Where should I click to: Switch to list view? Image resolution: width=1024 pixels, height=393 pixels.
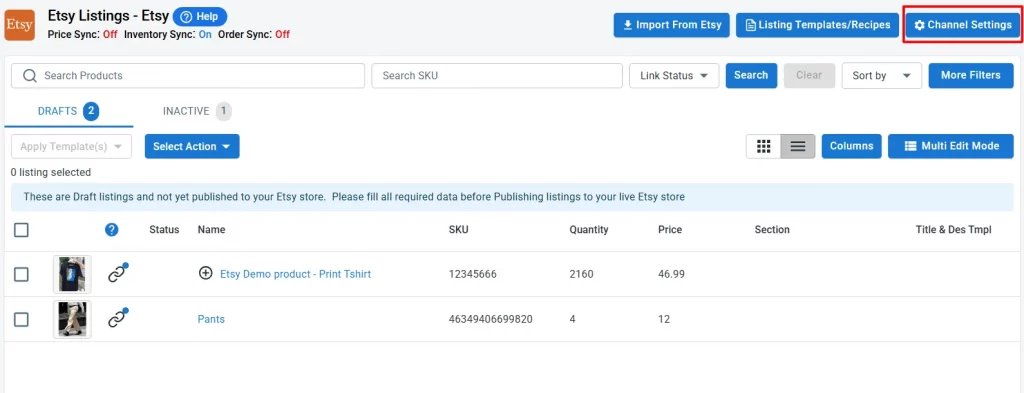(x=798, y=146)
